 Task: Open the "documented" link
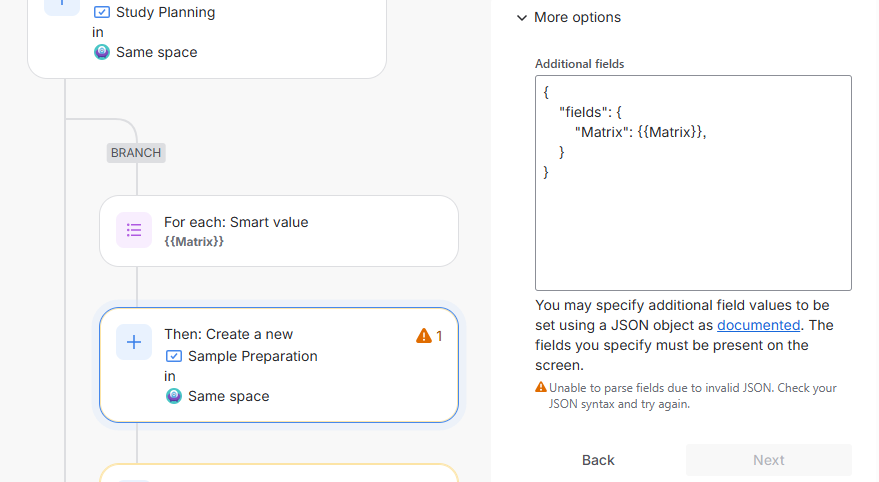pos(758,325)
